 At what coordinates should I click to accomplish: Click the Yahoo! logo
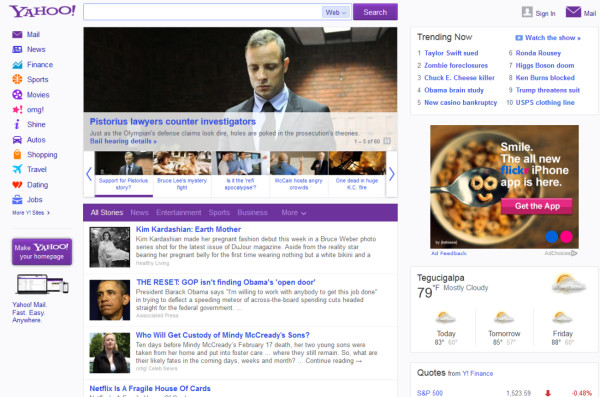(x=42, y=11)
